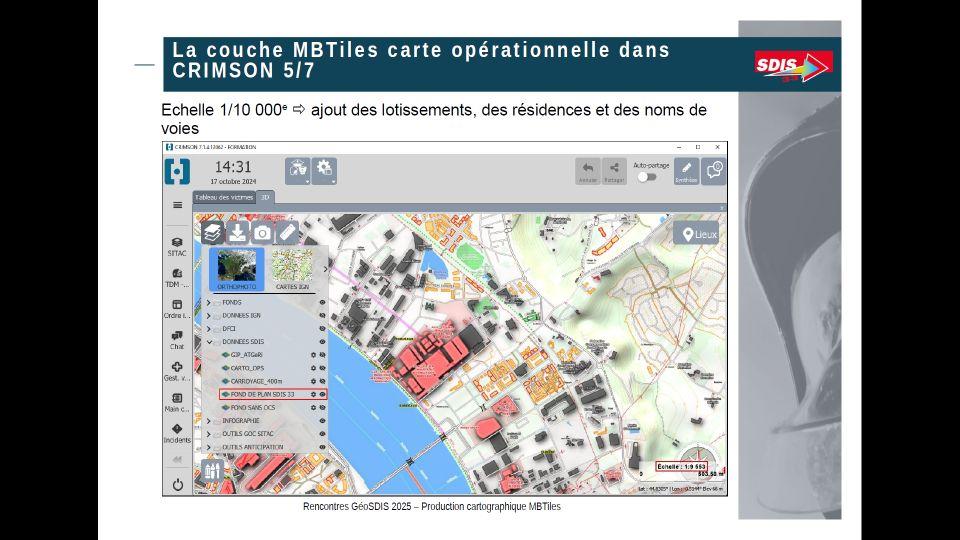This screenshot has height=540, width=960.
Task: Click the compass rose on the map
Action: pos(696,460)
